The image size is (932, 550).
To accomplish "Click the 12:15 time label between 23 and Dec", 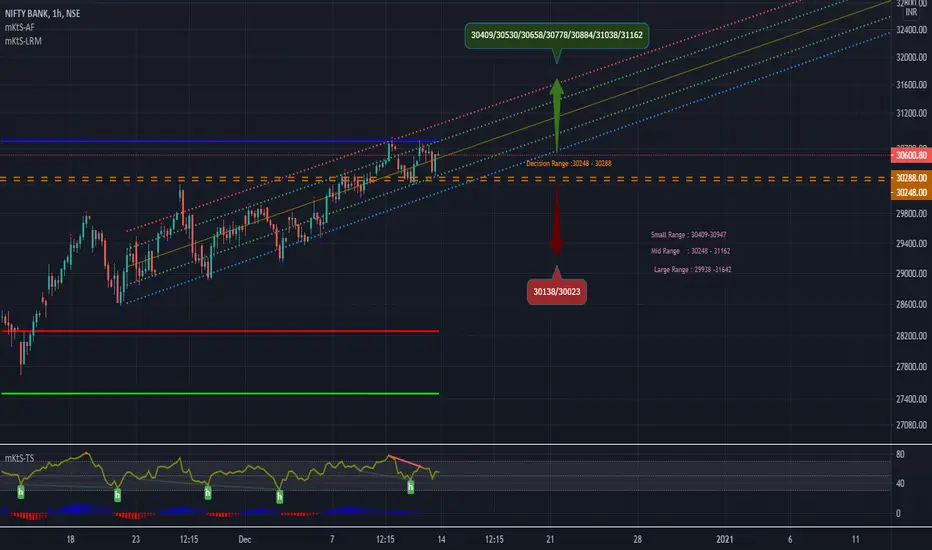I will click(189, 539).
